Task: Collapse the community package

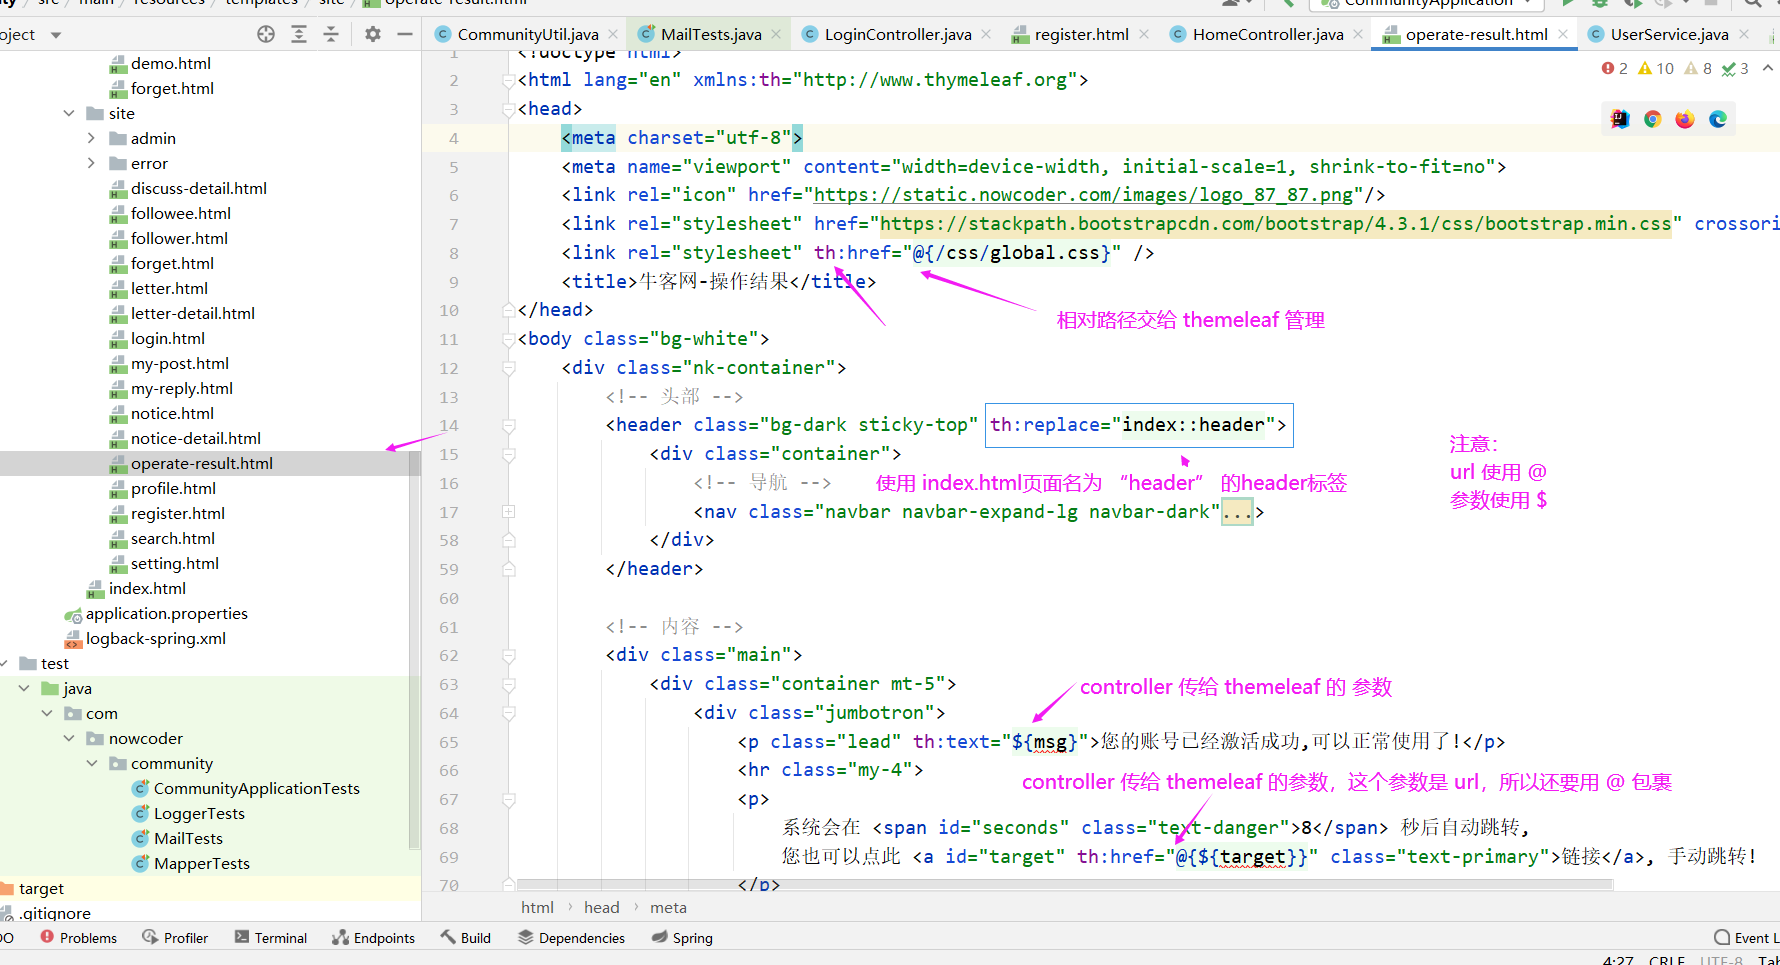Action: [91, 763]
